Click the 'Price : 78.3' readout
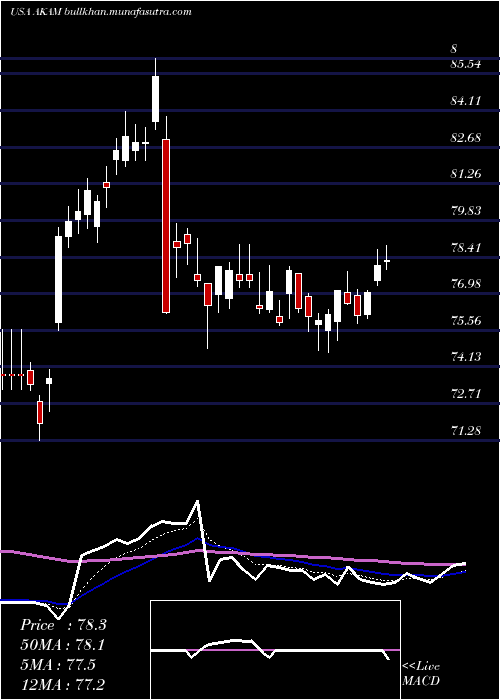 click(x=63, y=625)
